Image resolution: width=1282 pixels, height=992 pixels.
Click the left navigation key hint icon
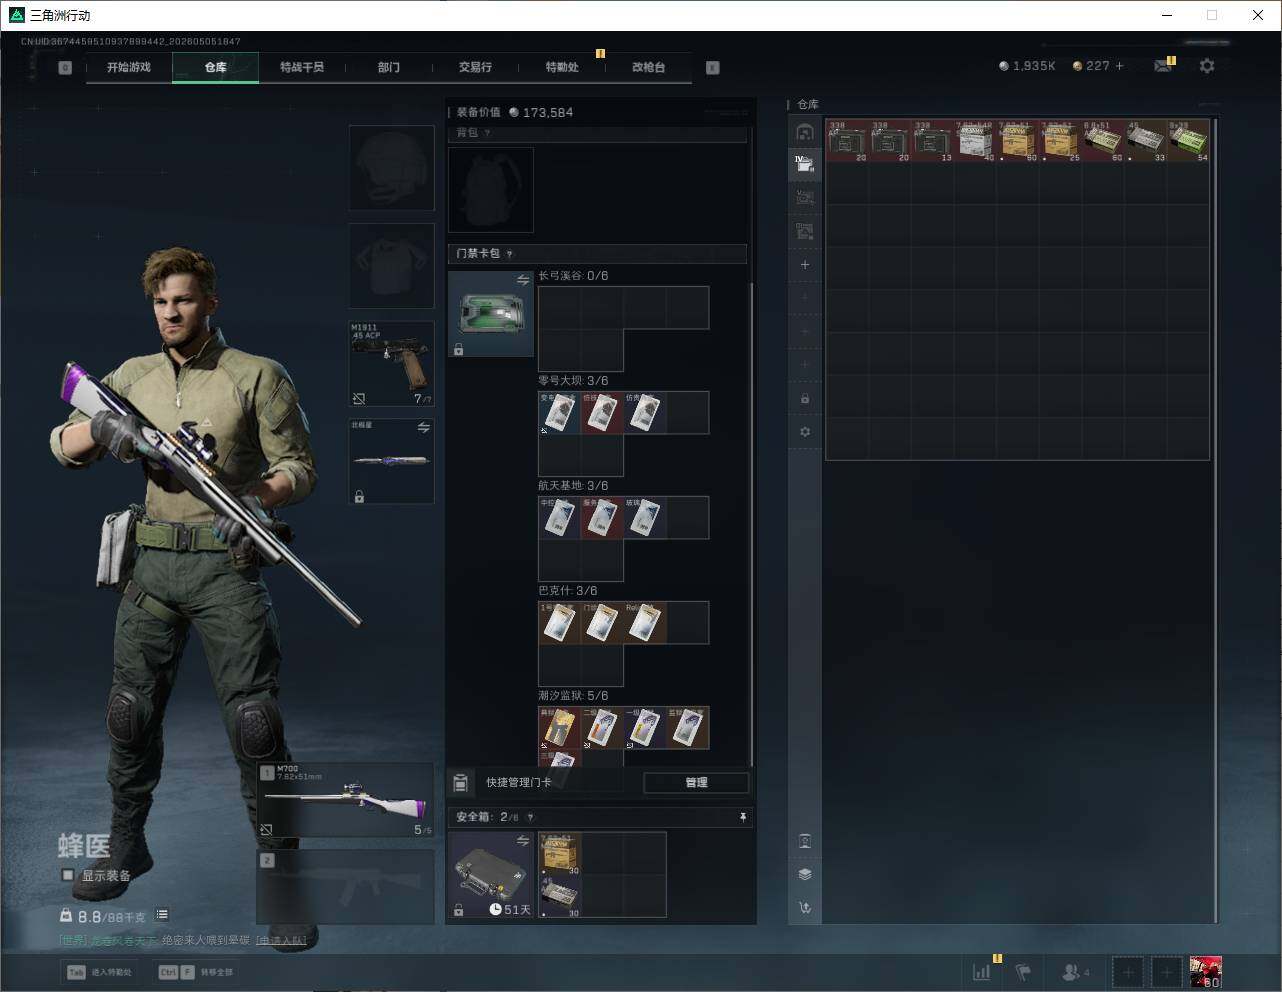pos(65,68)
